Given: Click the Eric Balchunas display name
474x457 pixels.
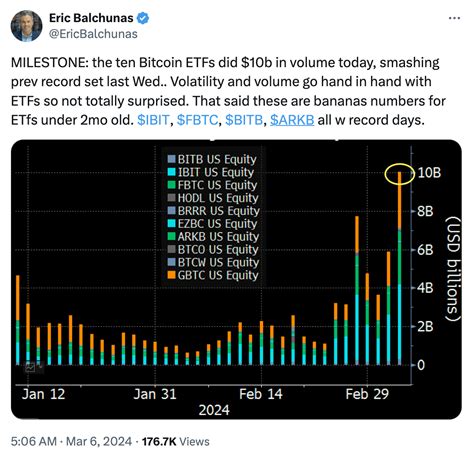Looking at the screenshot, I should point(91,18).
